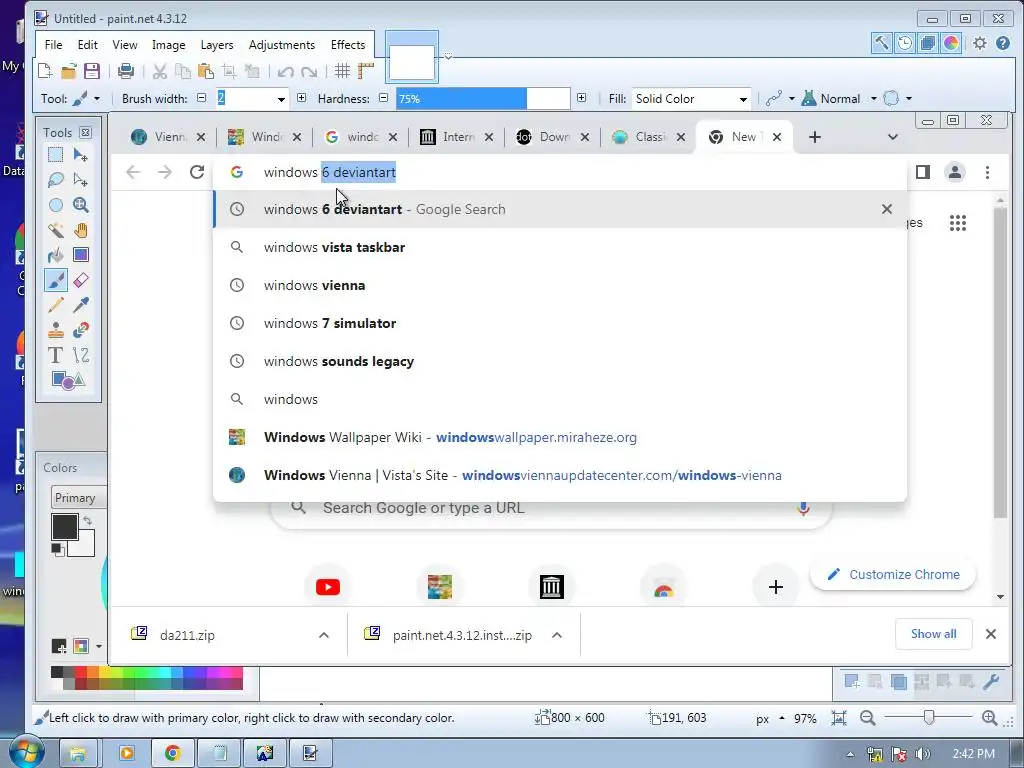
Task: Select the Gradient tool
Action: pyautogui.click(x=80, y=255)
